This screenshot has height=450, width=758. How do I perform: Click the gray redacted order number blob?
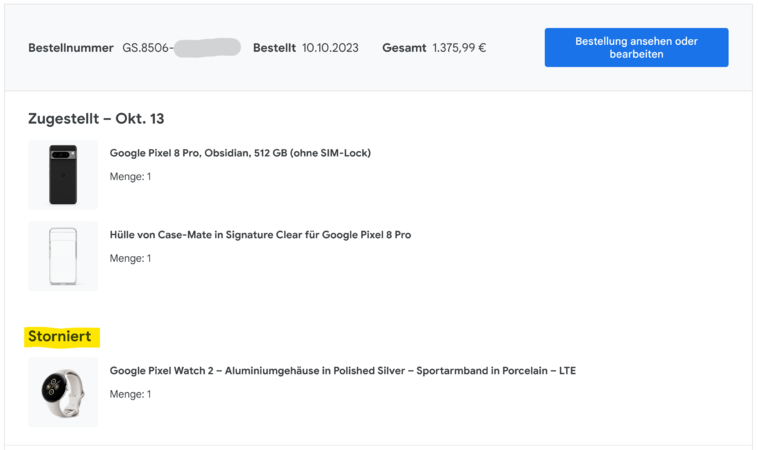tap(207, 48)
